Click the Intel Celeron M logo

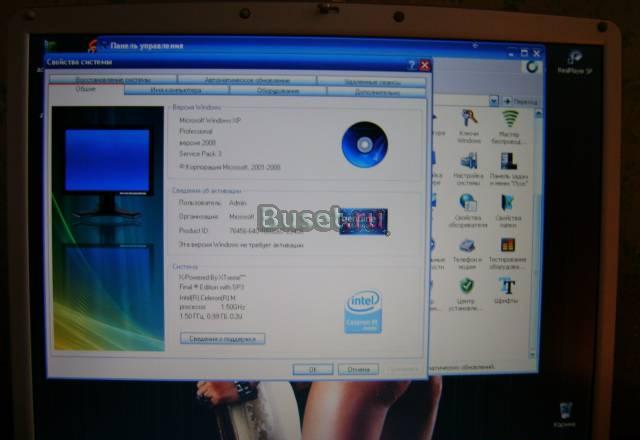coord(363,312)
